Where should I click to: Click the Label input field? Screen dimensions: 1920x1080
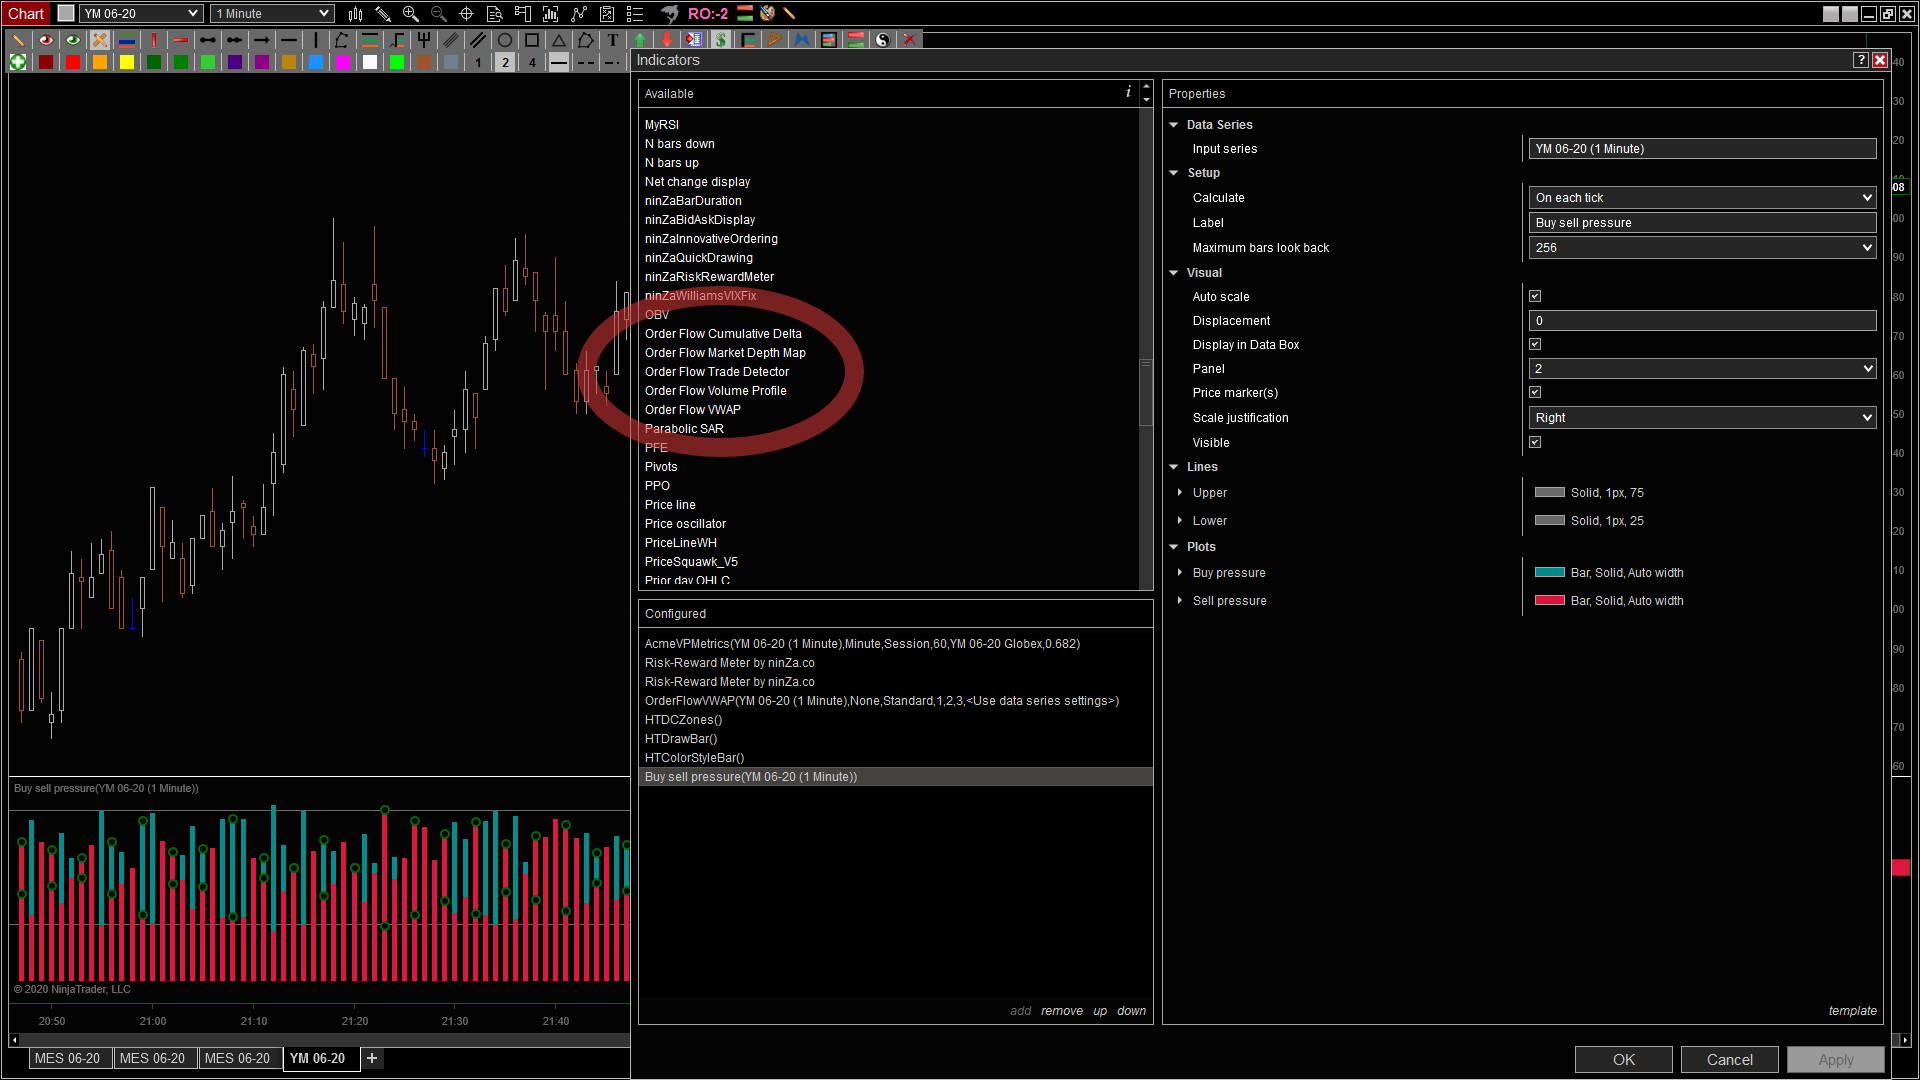point(1702,223)
